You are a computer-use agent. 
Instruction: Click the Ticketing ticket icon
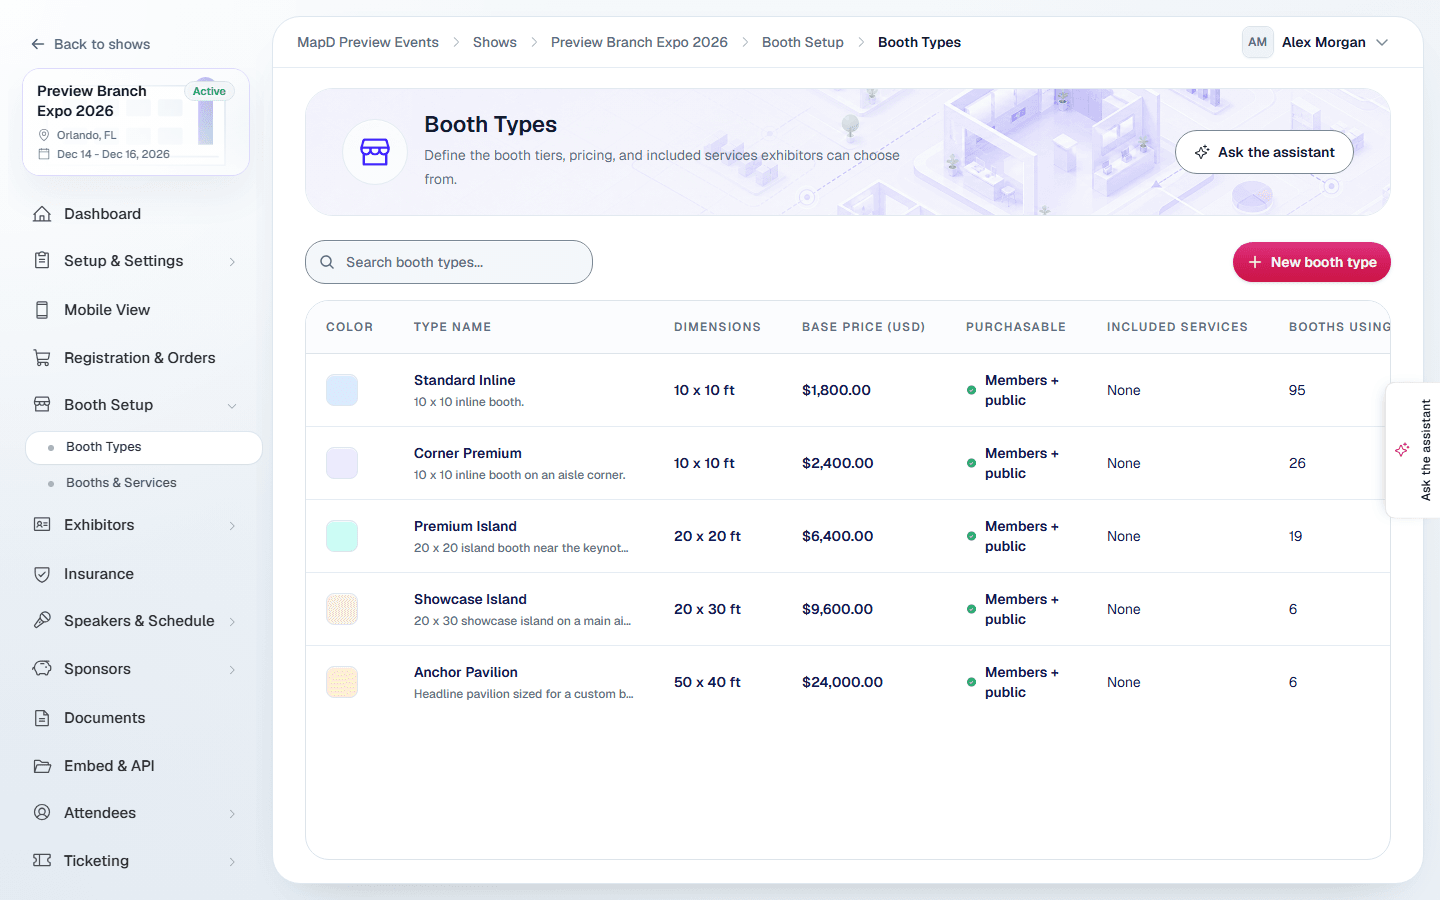(42, 861)
